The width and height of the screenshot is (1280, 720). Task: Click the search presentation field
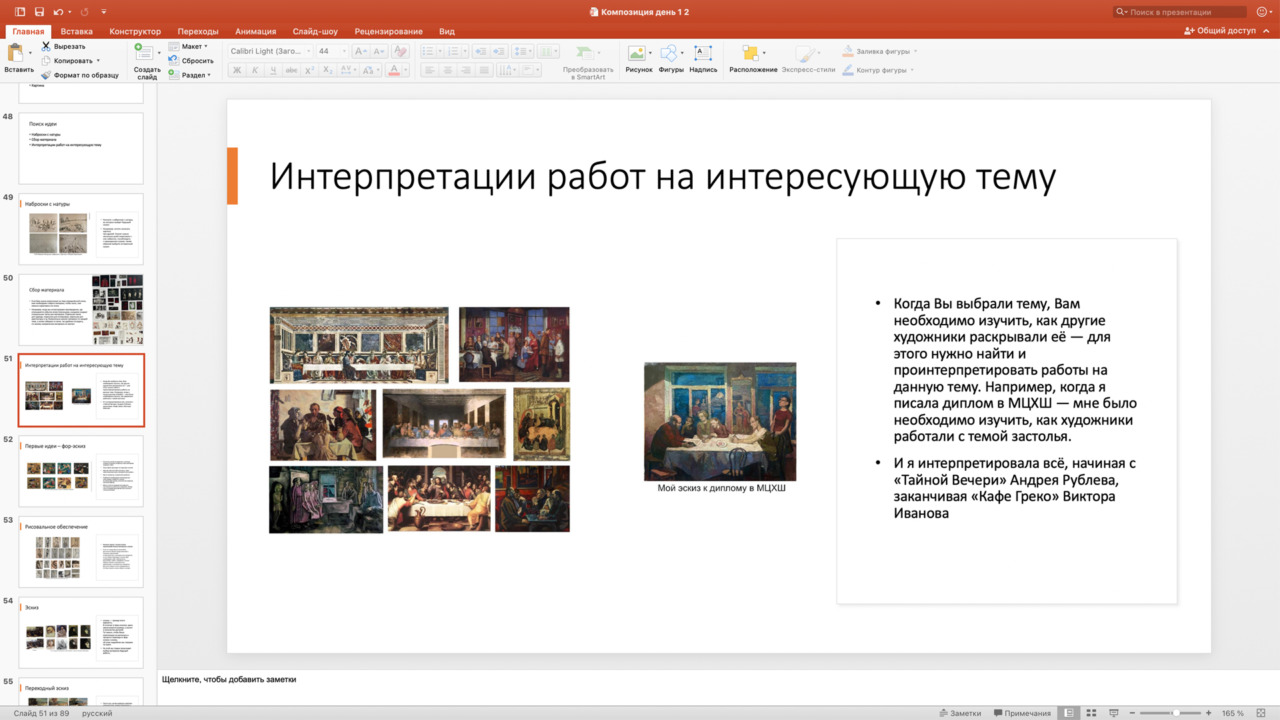tap(1180, 12)
